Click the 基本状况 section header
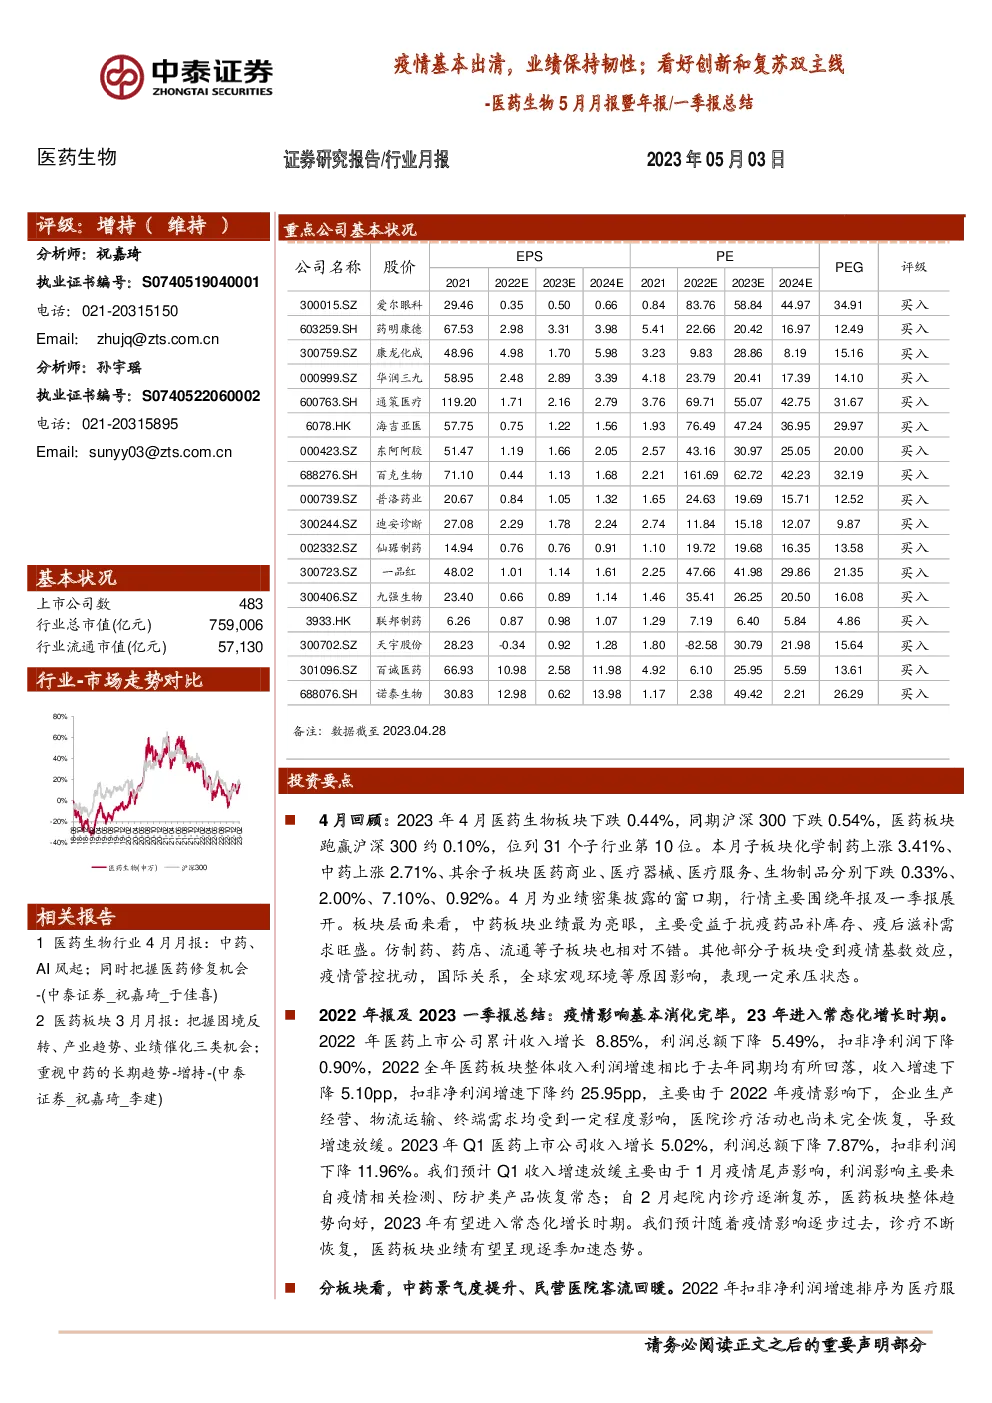The width and height of the screenshot is (992, 1403). tap(148, 578)
